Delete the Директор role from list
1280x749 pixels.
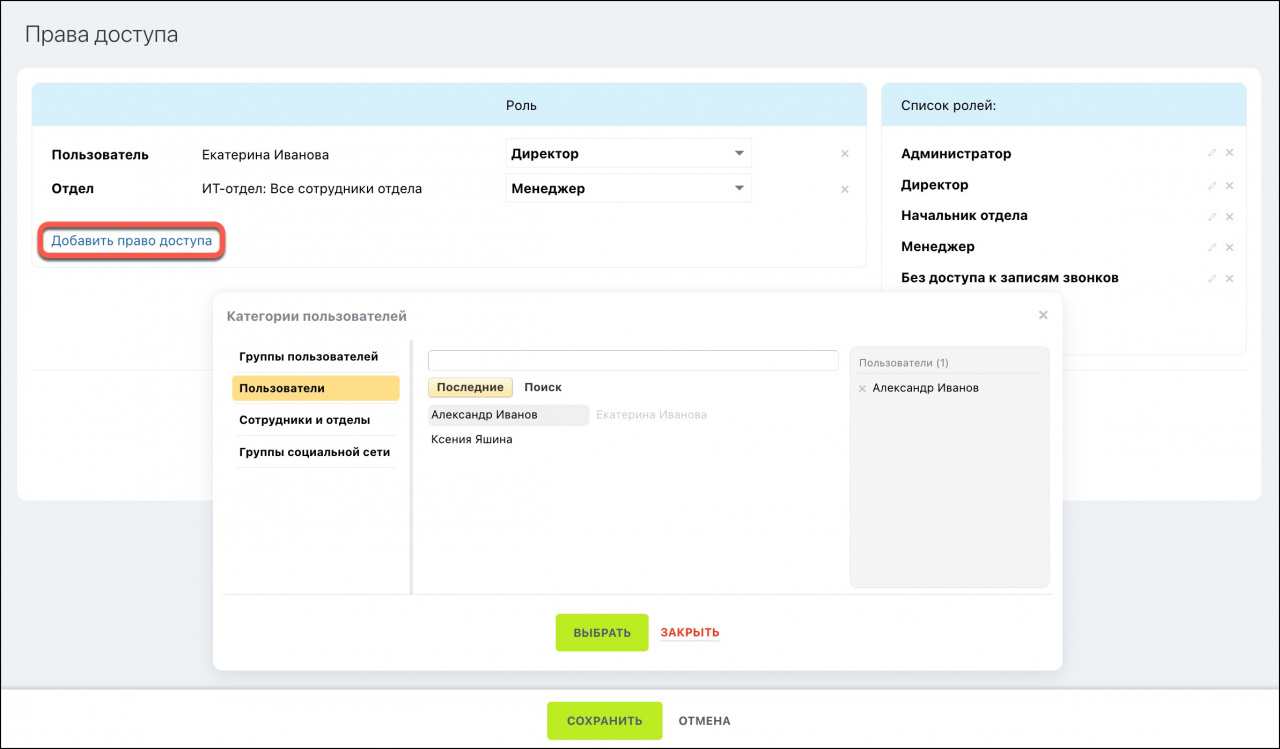(1230, 186)
